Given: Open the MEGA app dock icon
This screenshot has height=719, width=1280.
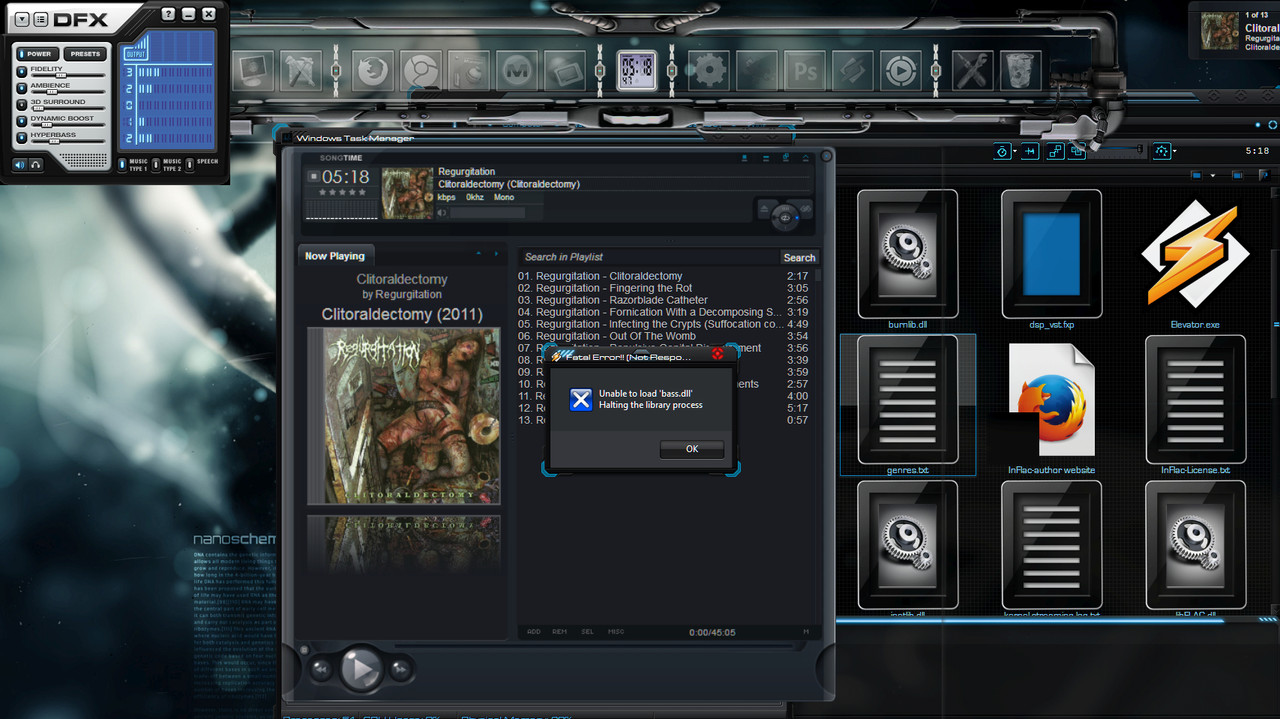Looking at the screenshot, I should 516,71.
